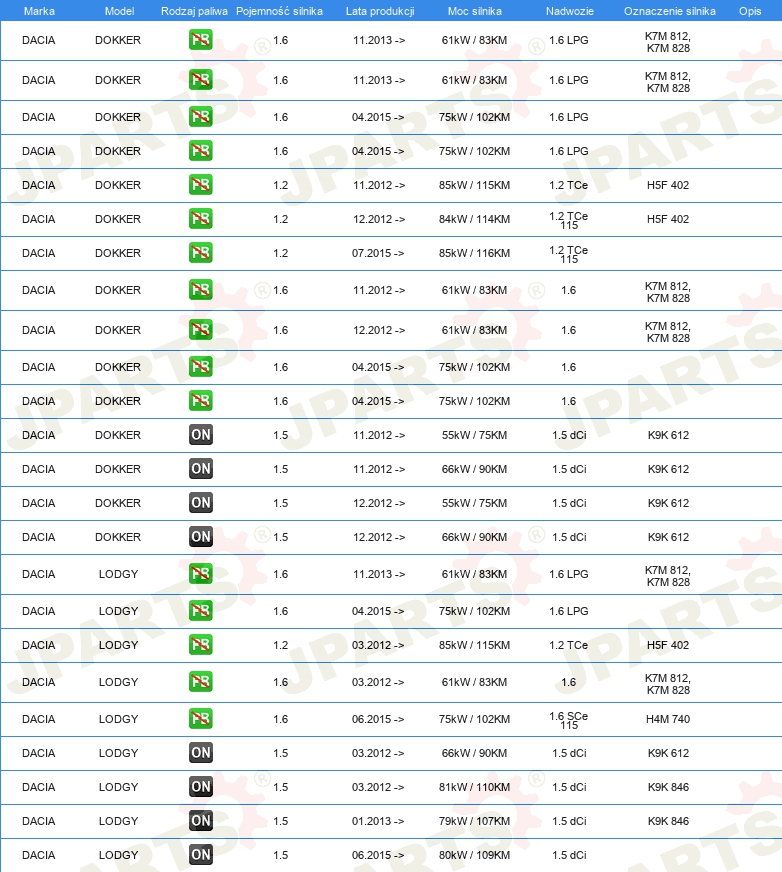The width and height of the screenshot is (782, 872).
Task: Click the diesel ON icon in the 80kW / 109KM row
Action: (x=200, y=855)
